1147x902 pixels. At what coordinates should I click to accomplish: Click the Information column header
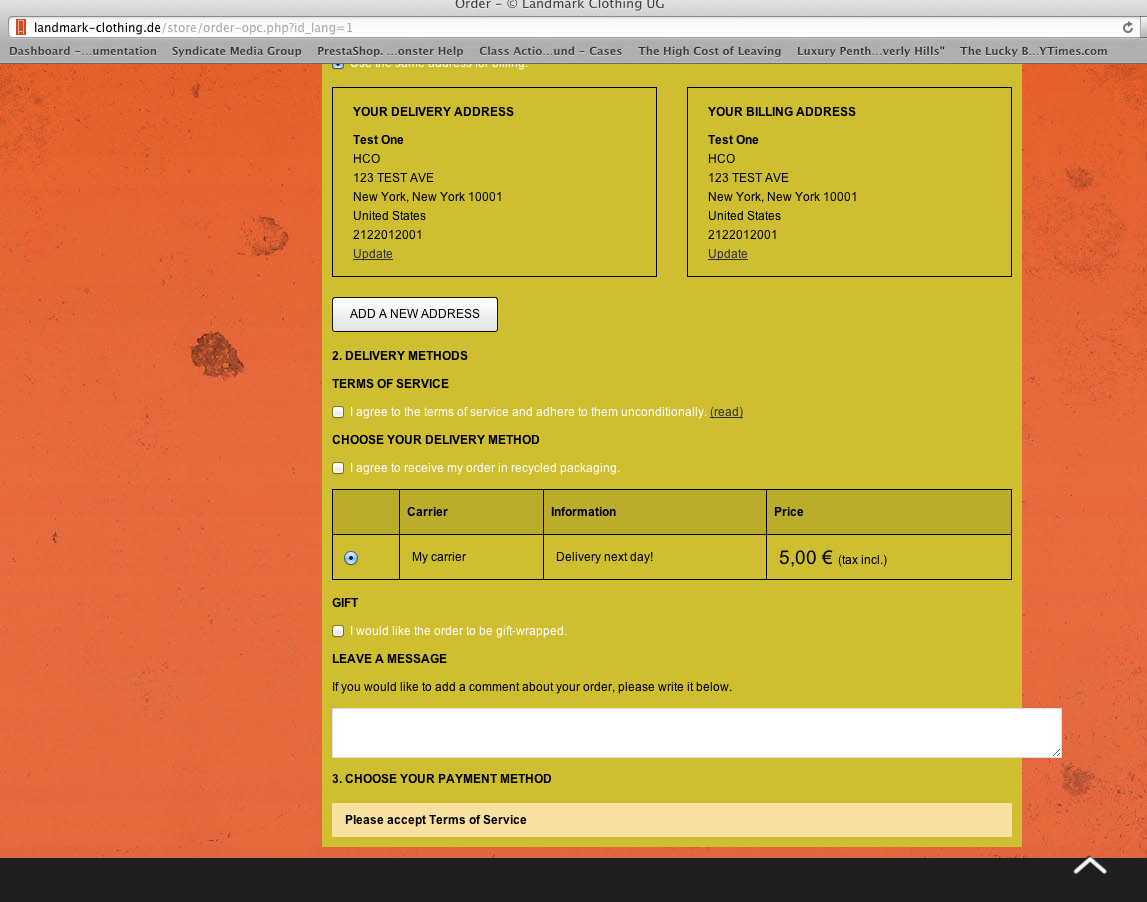click(x=655, y=512)
